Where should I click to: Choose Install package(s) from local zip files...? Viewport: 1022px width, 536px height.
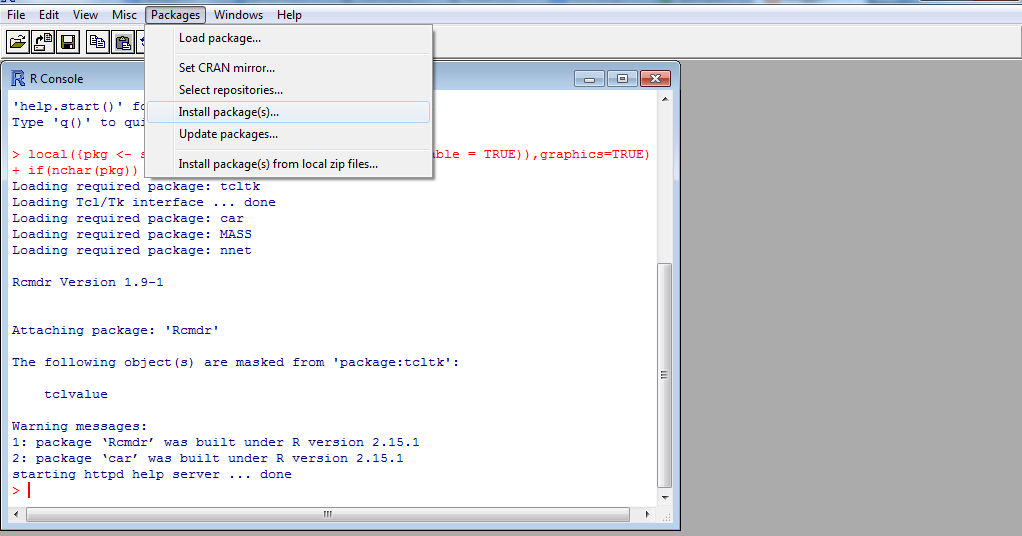tap(288, 164)
